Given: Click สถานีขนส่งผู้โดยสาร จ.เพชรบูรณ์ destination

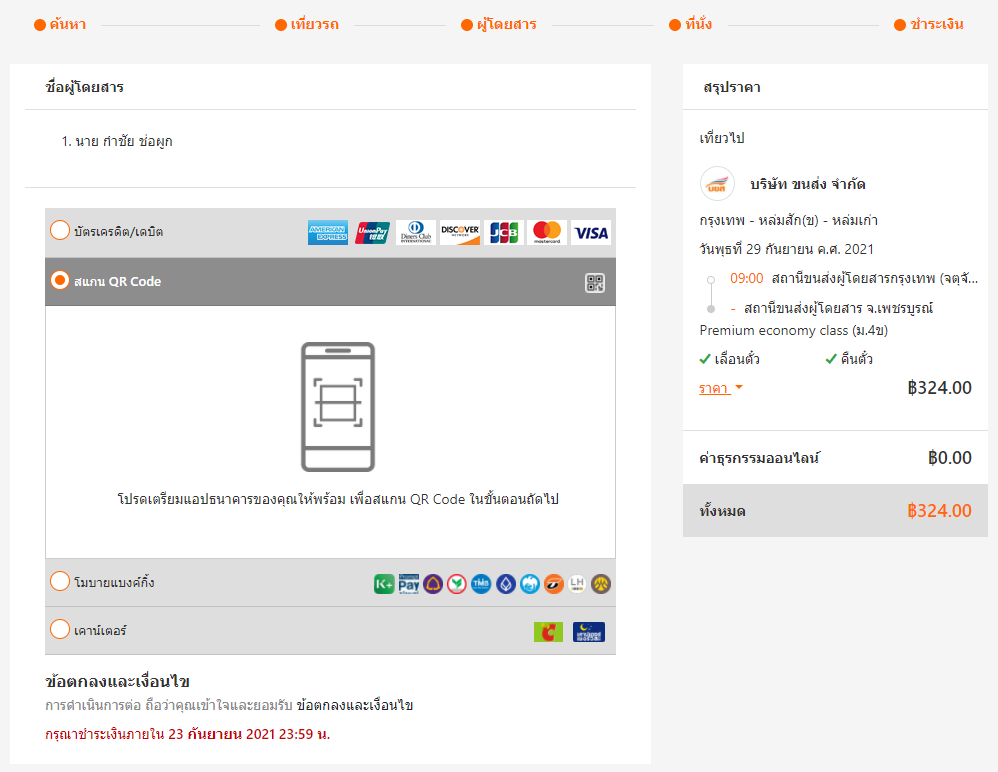Looking at the screenshot, I should tap(838, 308).
